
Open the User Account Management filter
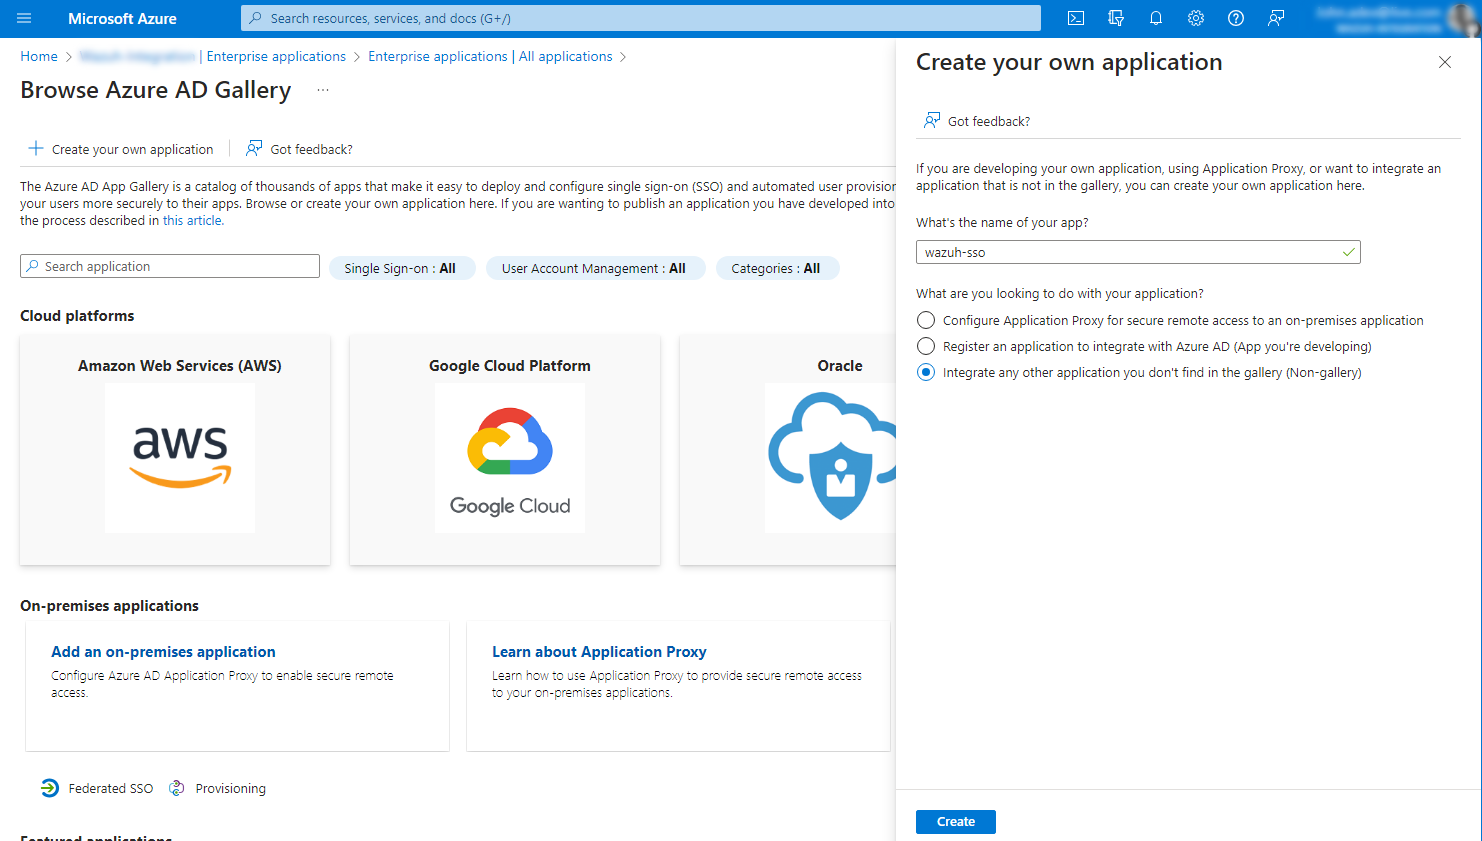coord(594,268)
